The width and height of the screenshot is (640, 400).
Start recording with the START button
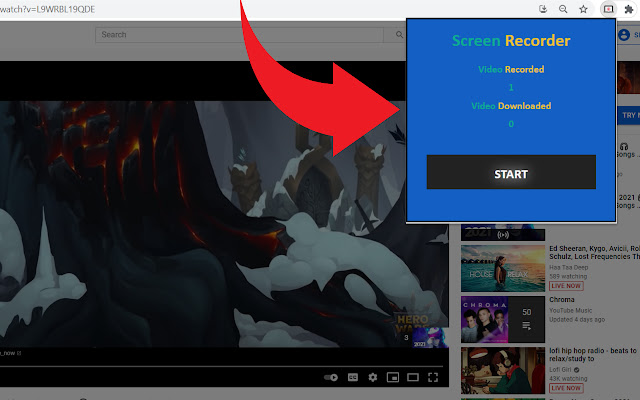pos(511,172)
